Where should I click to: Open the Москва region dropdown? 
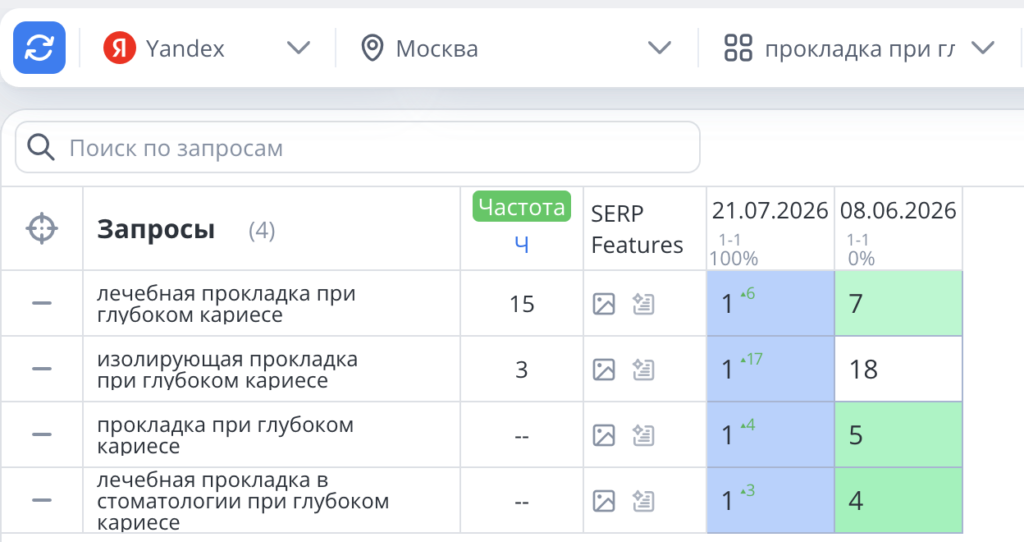(x=516, y=48)
